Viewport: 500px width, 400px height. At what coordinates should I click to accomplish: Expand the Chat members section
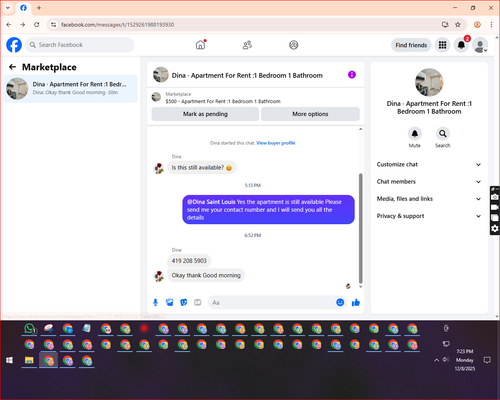pyautogui.click(x=429, y=182)
